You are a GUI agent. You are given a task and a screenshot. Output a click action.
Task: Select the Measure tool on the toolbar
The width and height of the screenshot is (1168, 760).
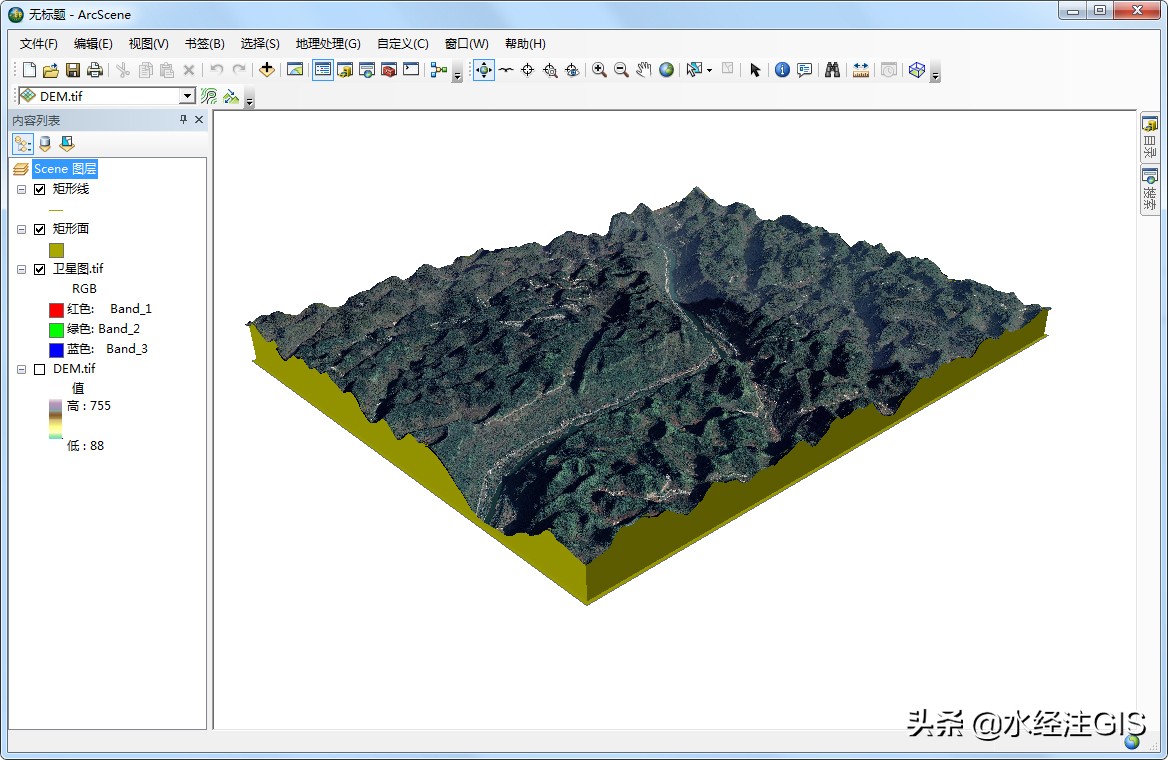point(861,70)
